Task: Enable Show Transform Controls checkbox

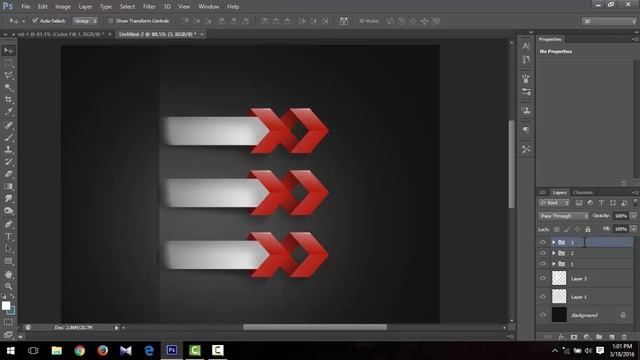Action: 110,21
